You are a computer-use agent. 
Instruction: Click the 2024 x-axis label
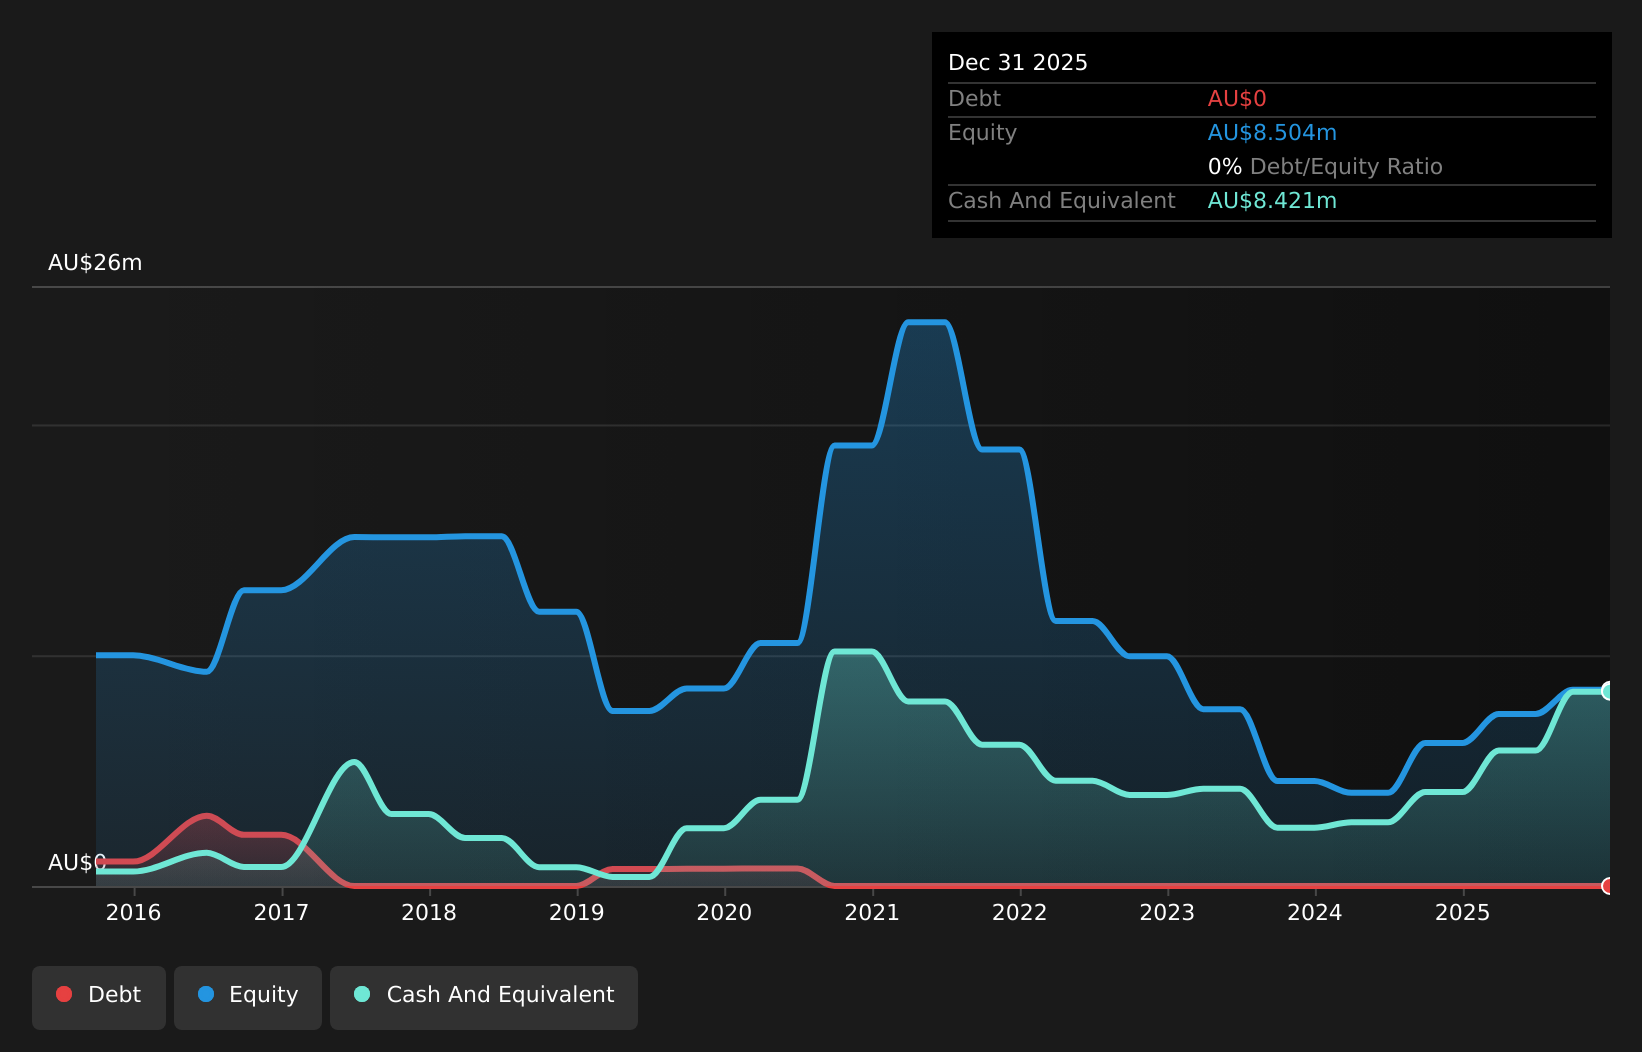(x=1315, y=912)
